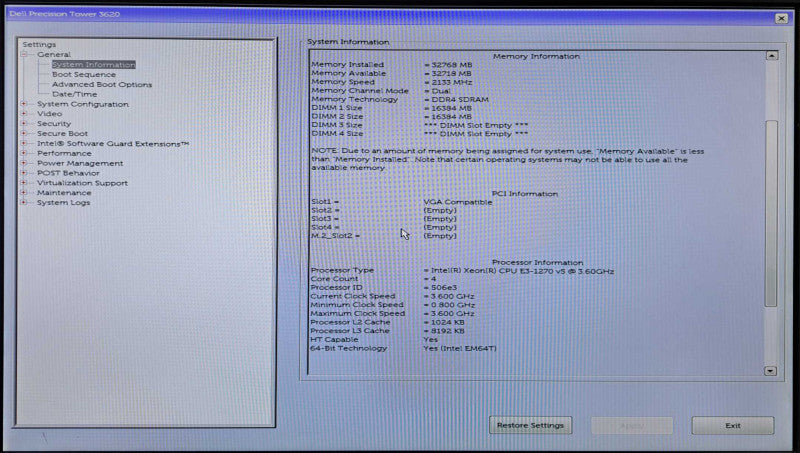Image resolution: width=800 pixels, height=453 pixels.
Task: Expand the System Configuration node
Action: (x=23, y=104)
